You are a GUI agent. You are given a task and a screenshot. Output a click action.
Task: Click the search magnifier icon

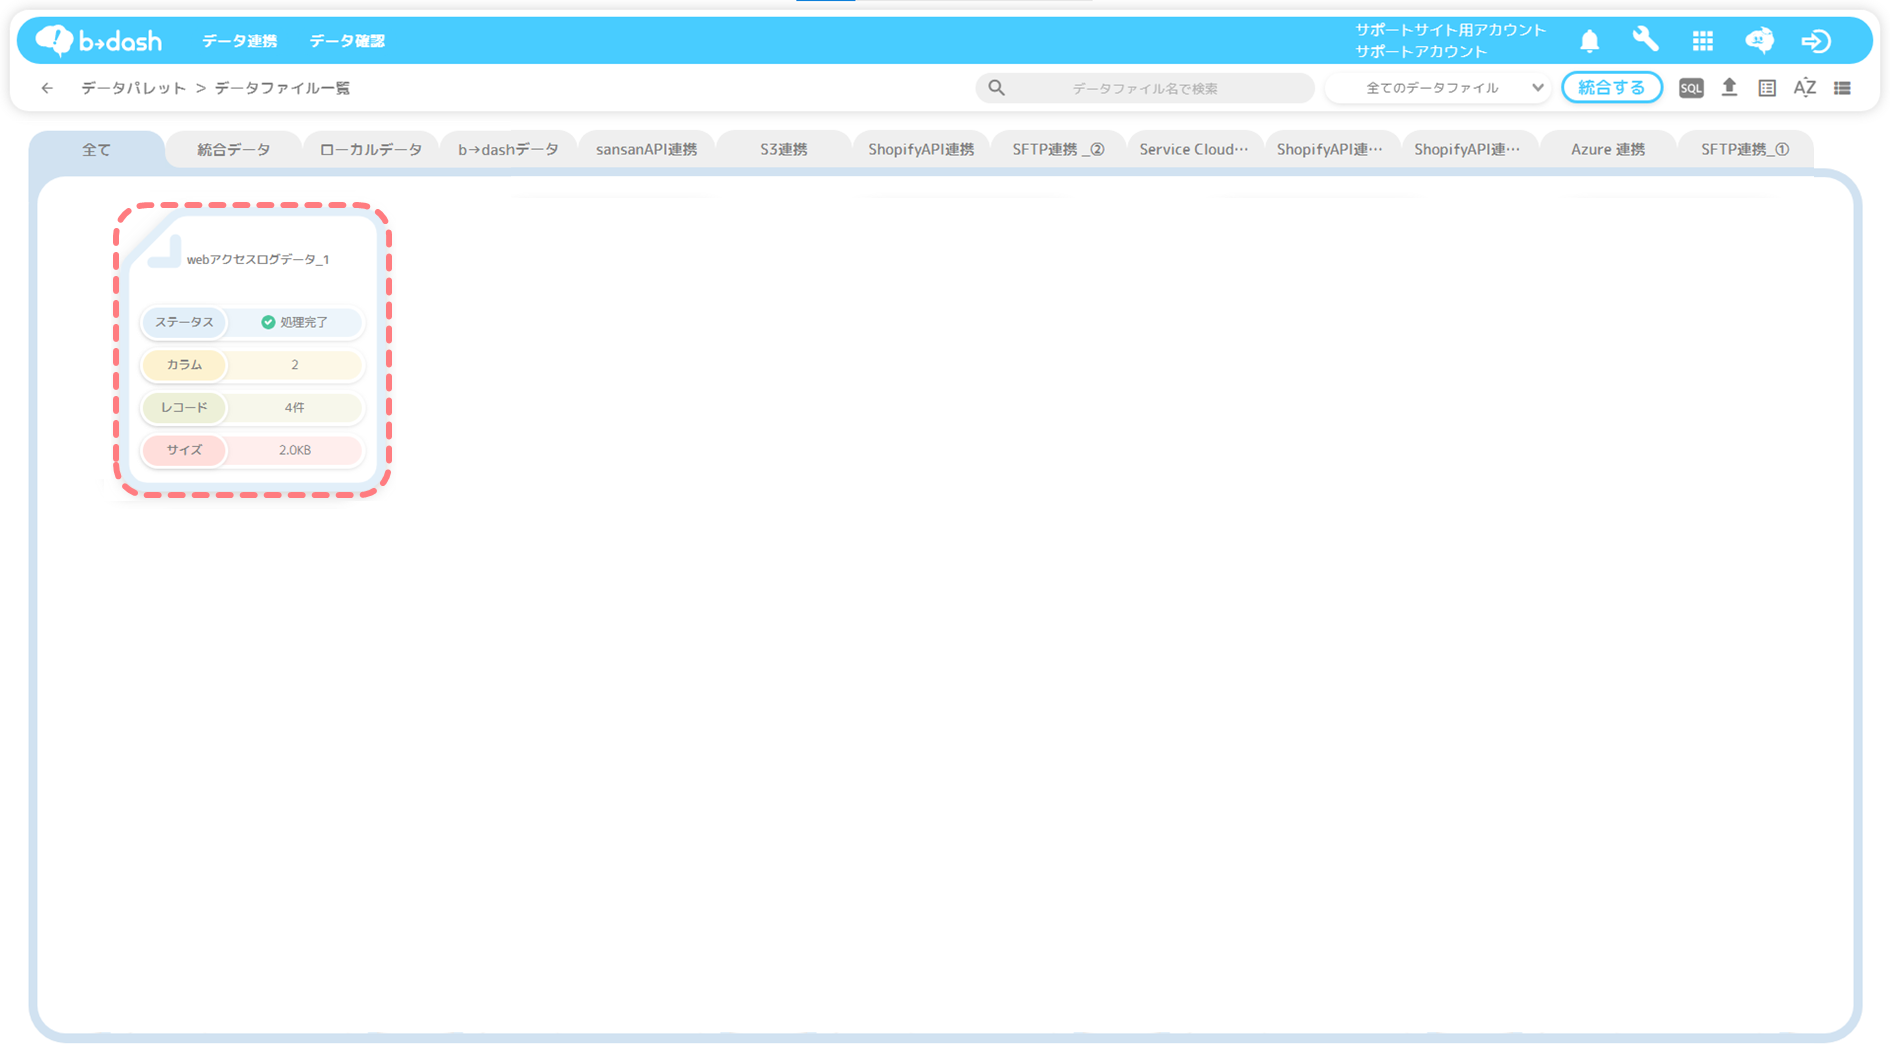(996, 88)
